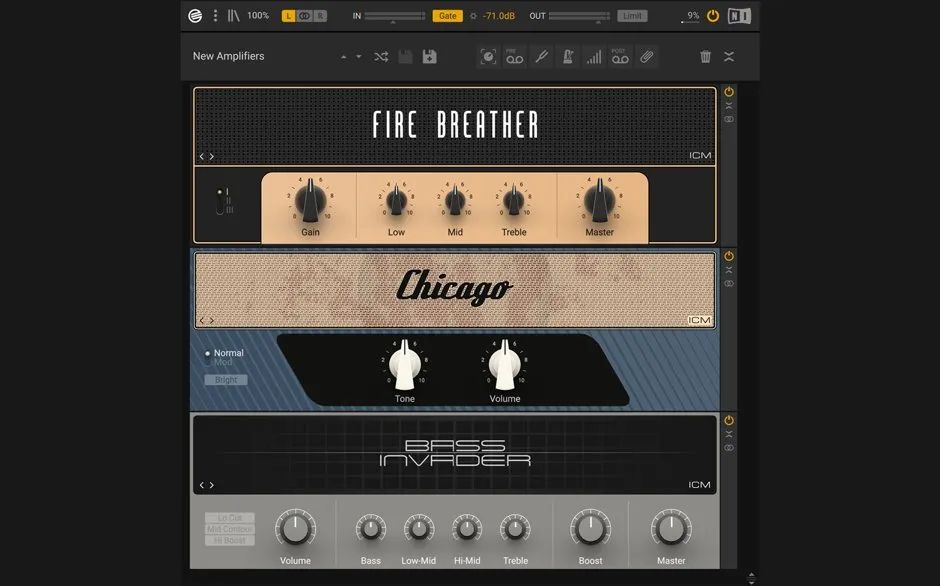The image size is (940, 586).
Task: Select next Bass Invader preset arrow
Action: click(212, 485)
